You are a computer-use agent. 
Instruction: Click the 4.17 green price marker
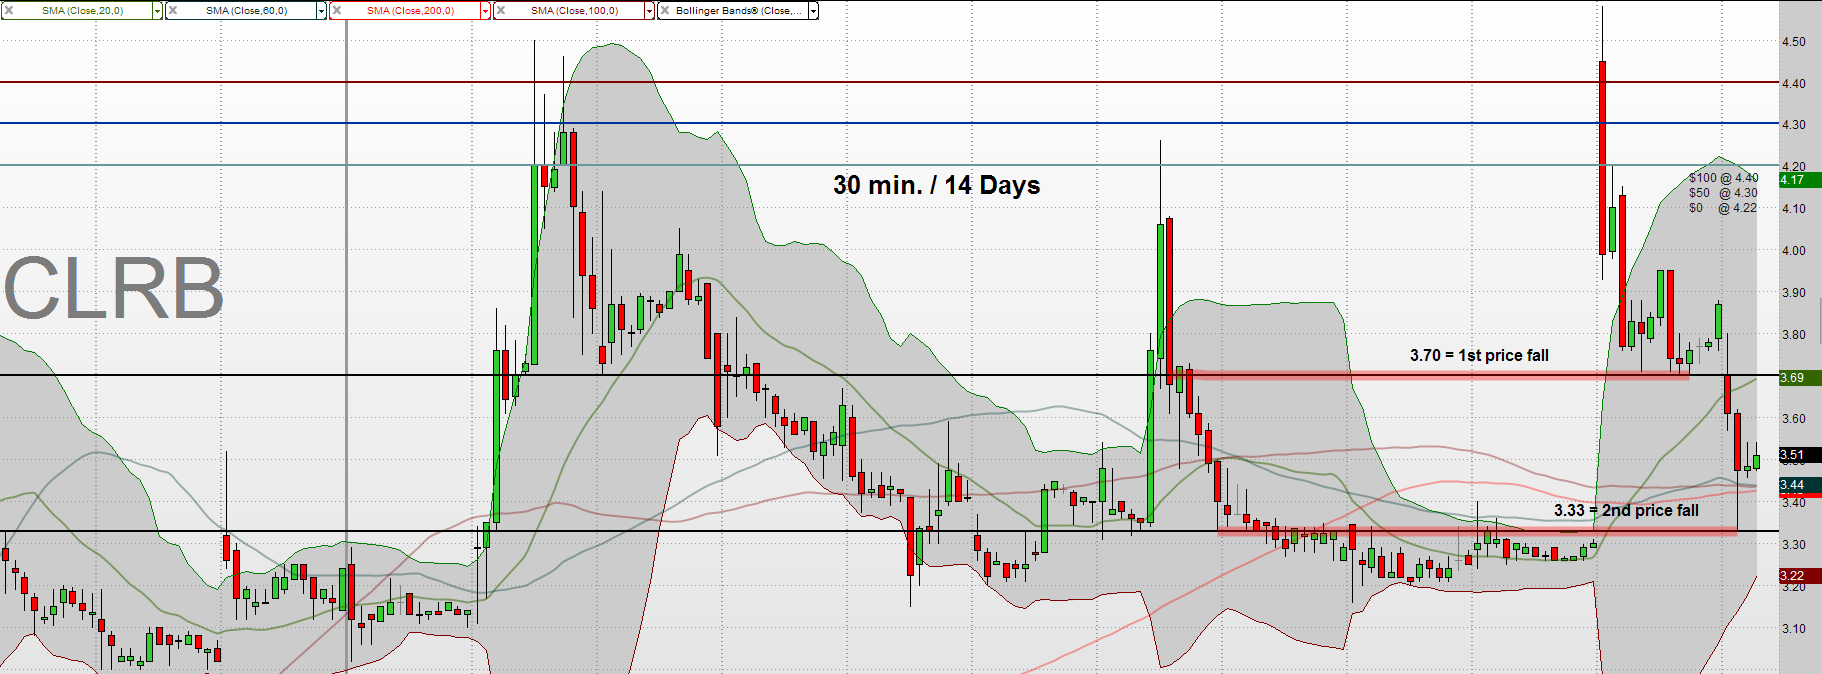[x=1800, y=180]
